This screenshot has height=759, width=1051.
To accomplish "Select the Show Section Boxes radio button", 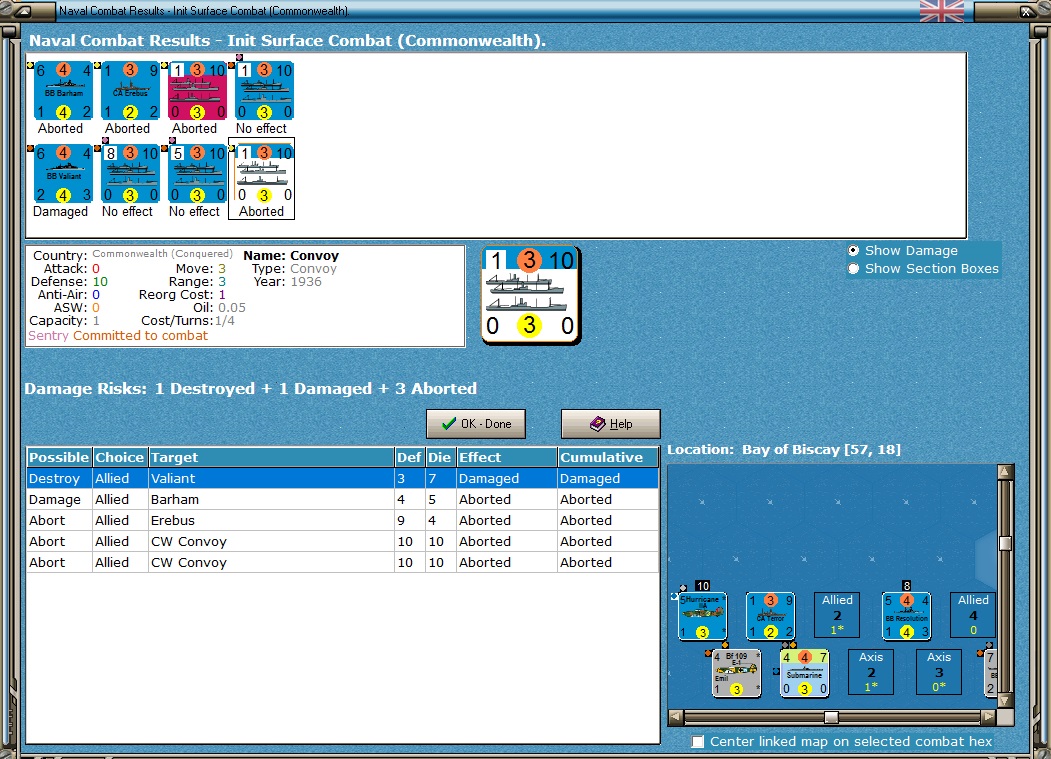I will coord(853,269).
